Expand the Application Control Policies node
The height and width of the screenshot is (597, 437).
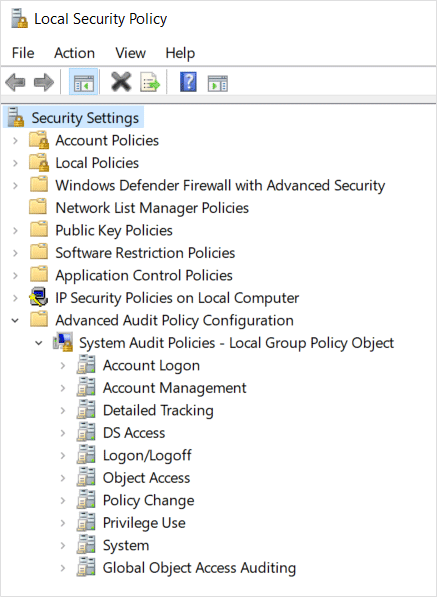pyautogui.click(x=15, y=275)
